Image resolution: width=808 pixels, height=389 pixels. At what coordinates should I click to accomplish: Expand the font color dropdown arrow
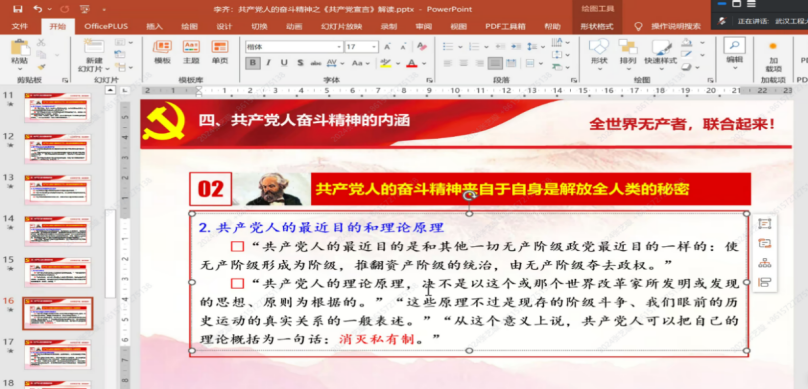tap(424, 63)
